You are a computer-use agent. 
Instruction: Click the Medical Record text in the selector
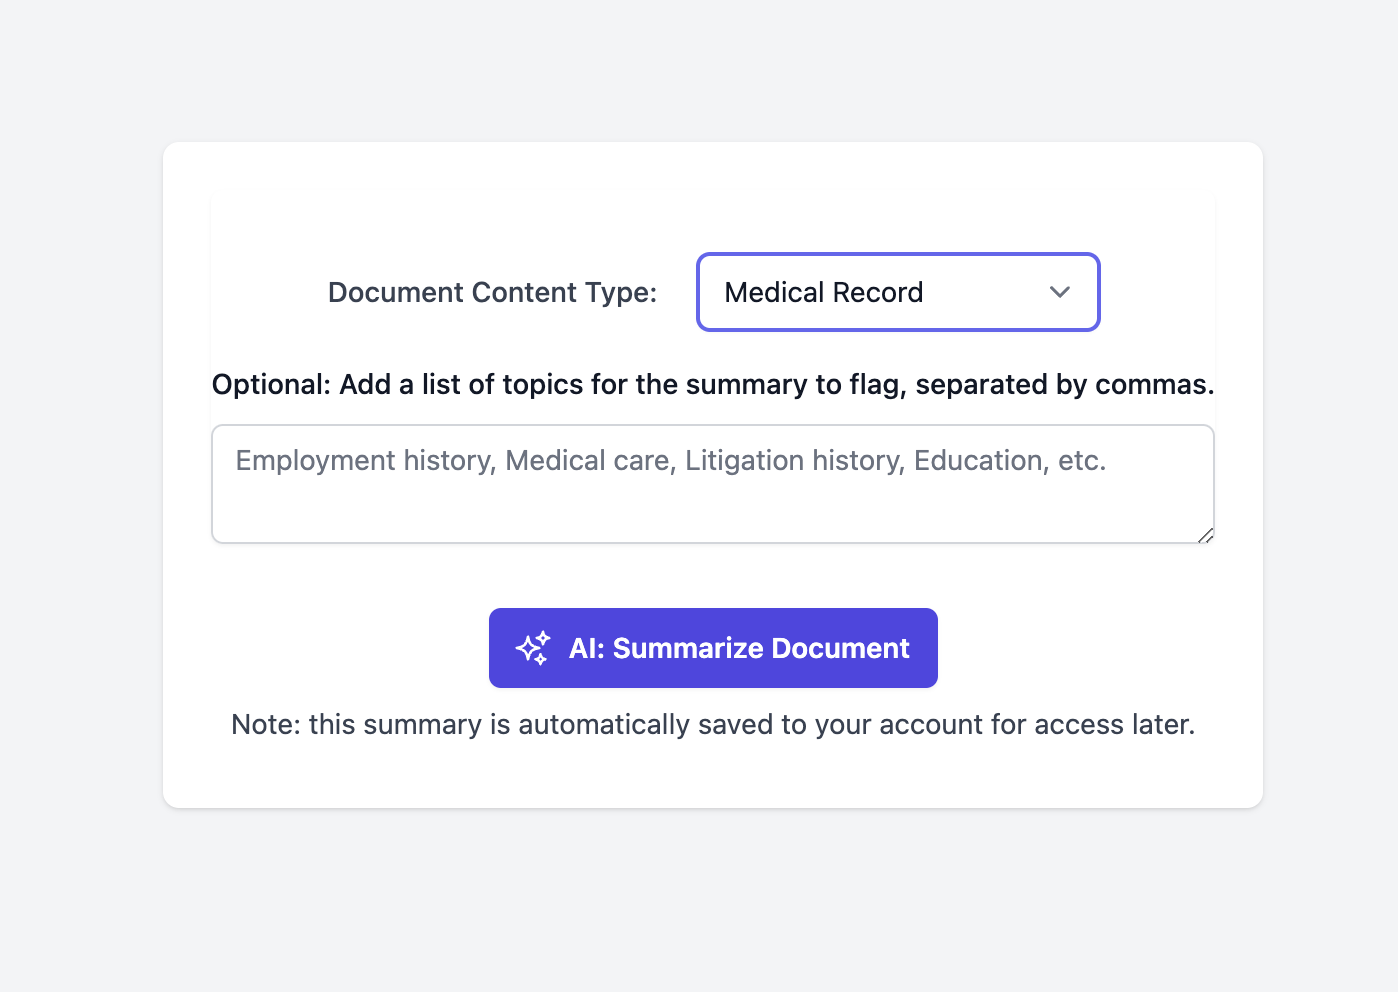[x=823, y=292]
